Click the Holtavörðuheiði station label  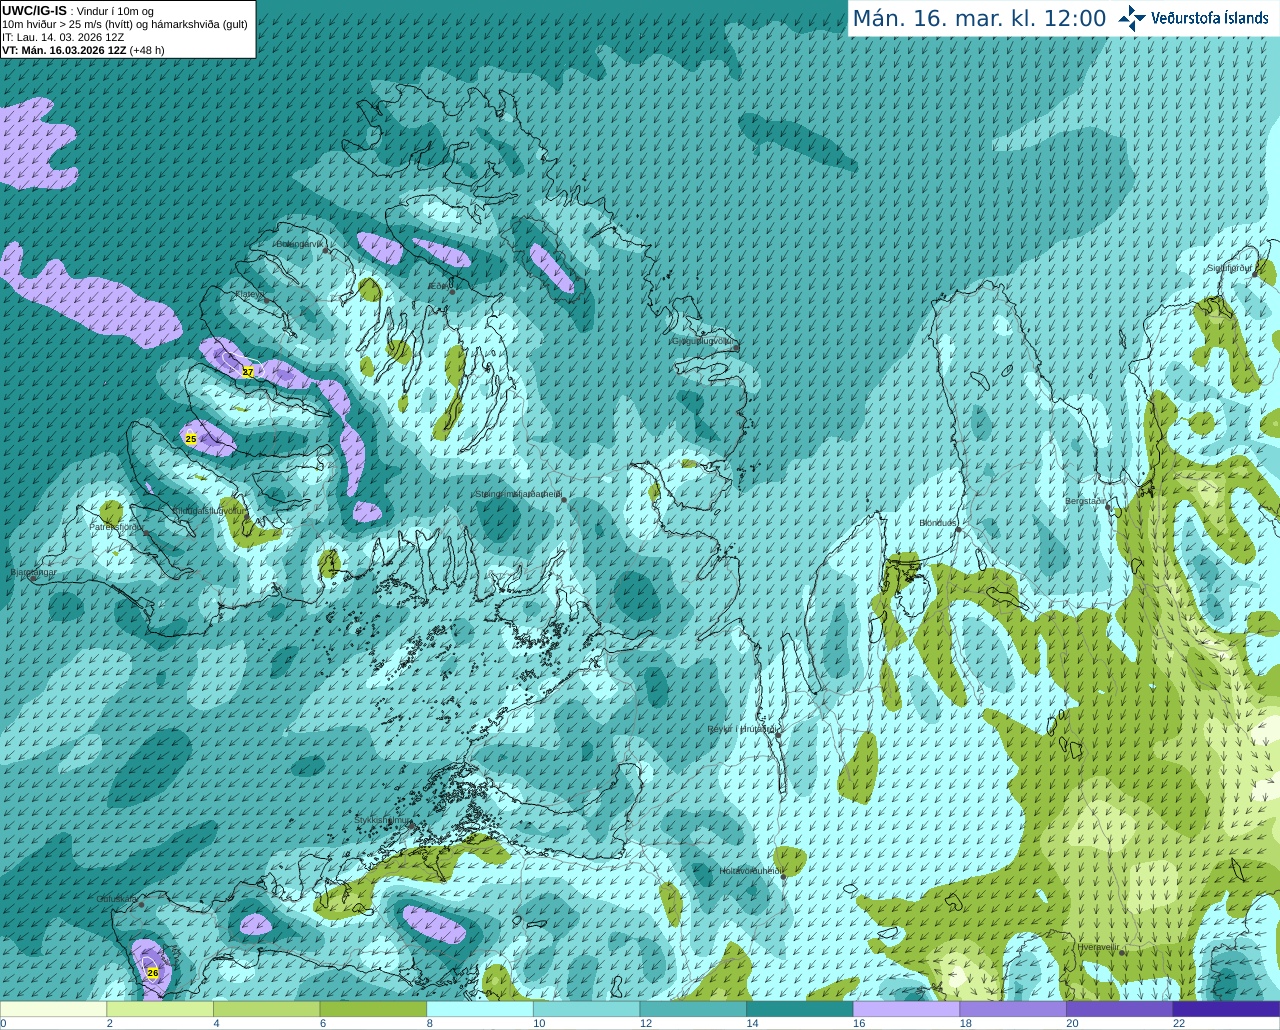point(751,870)
